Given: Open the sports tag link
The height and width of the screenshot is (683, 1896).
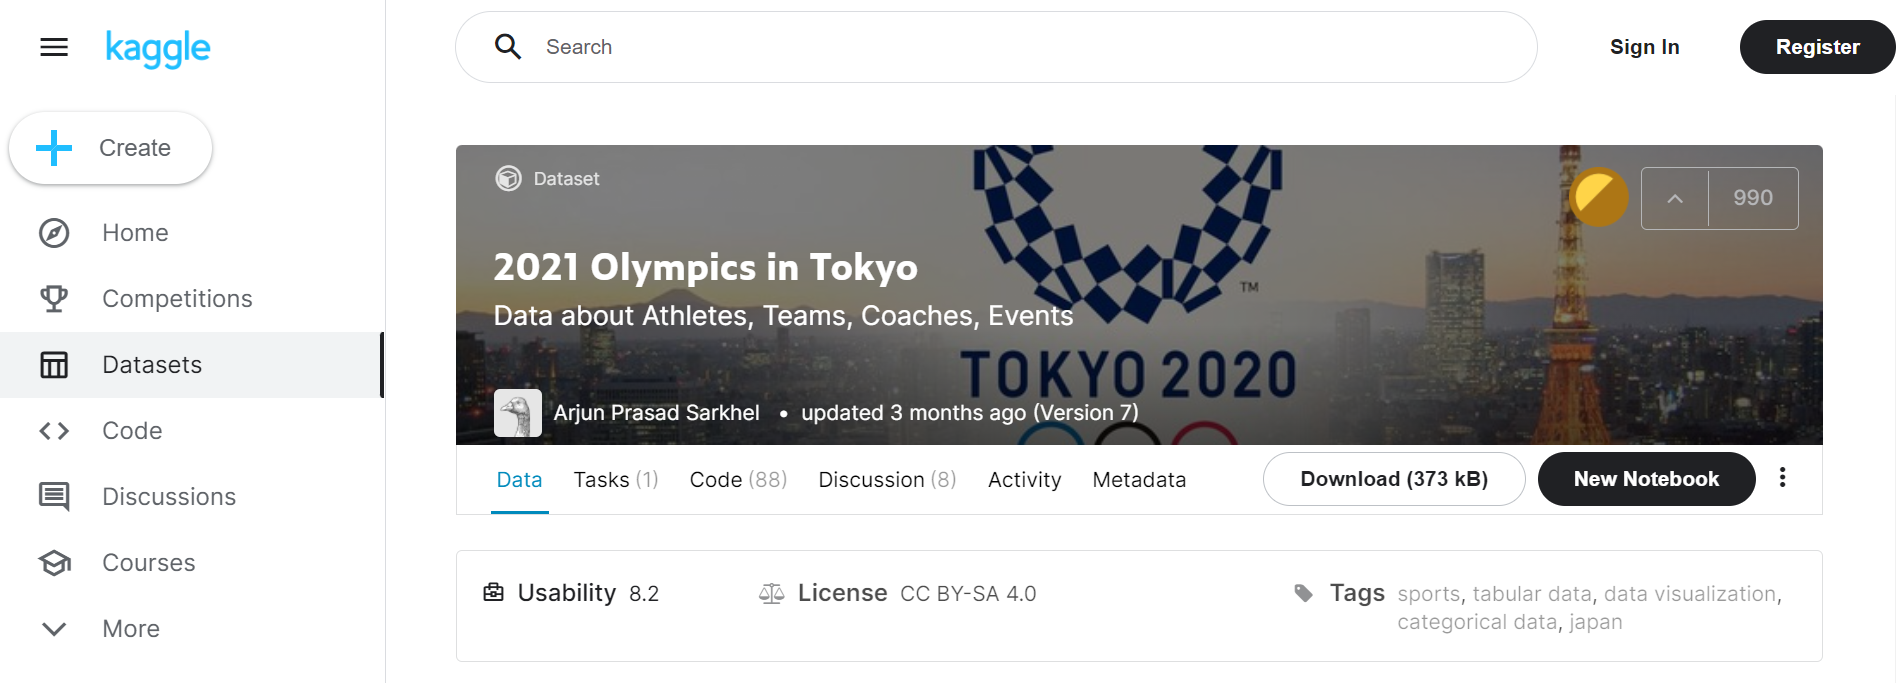Looking at the screenshot, I should click(x=1428, y=593).
